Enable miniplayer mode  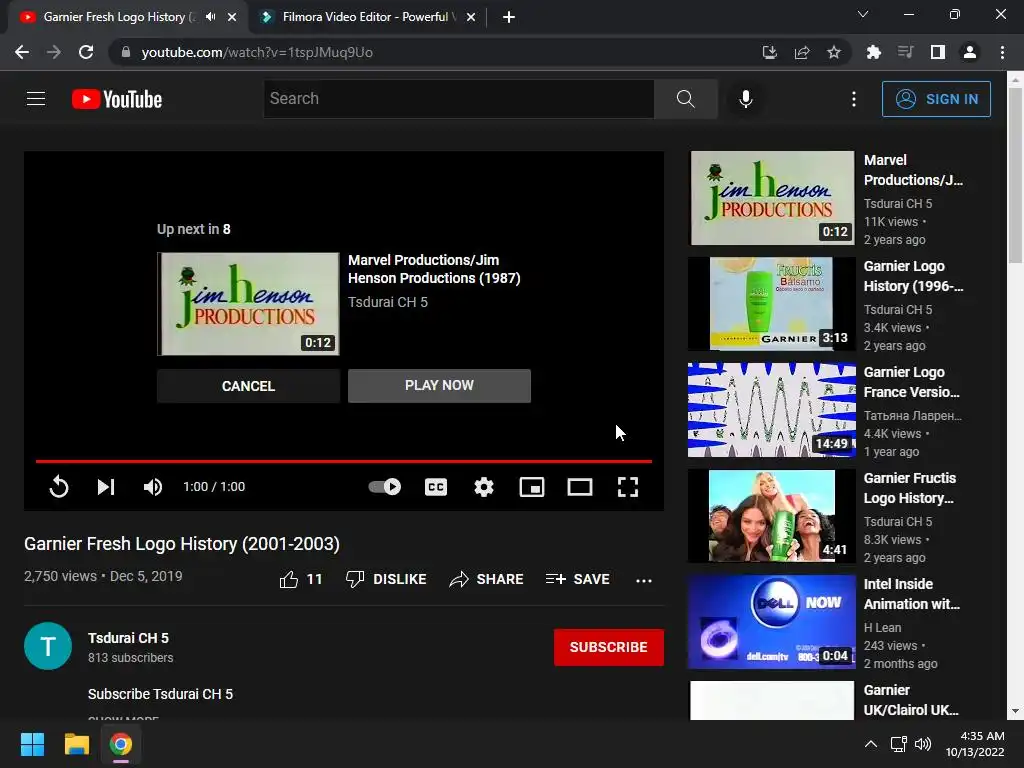coord(532,487)
